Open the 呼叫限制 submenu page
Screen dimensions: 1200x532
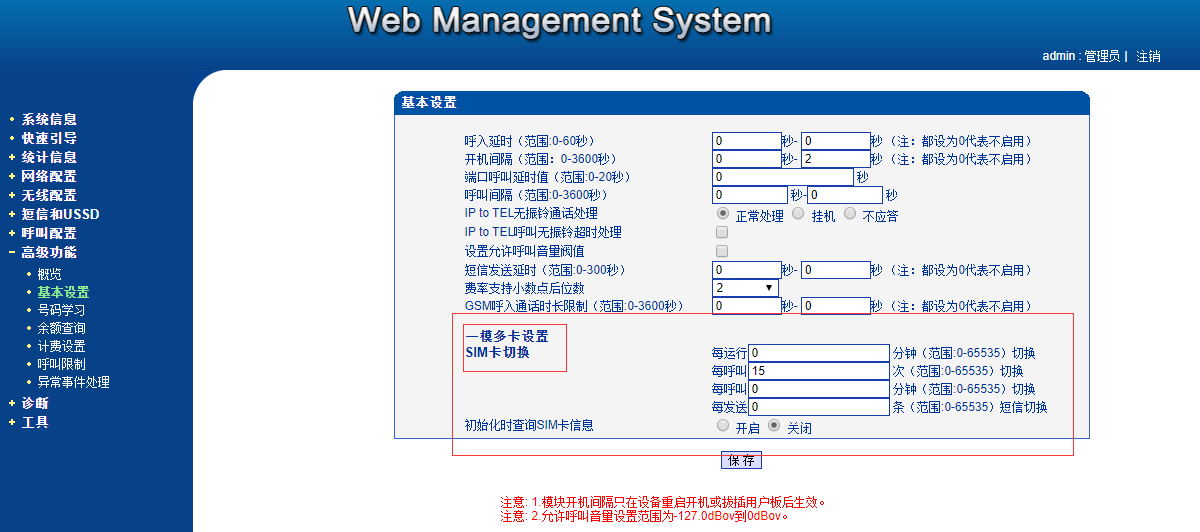pyautogui.click(x=61, y=364)
